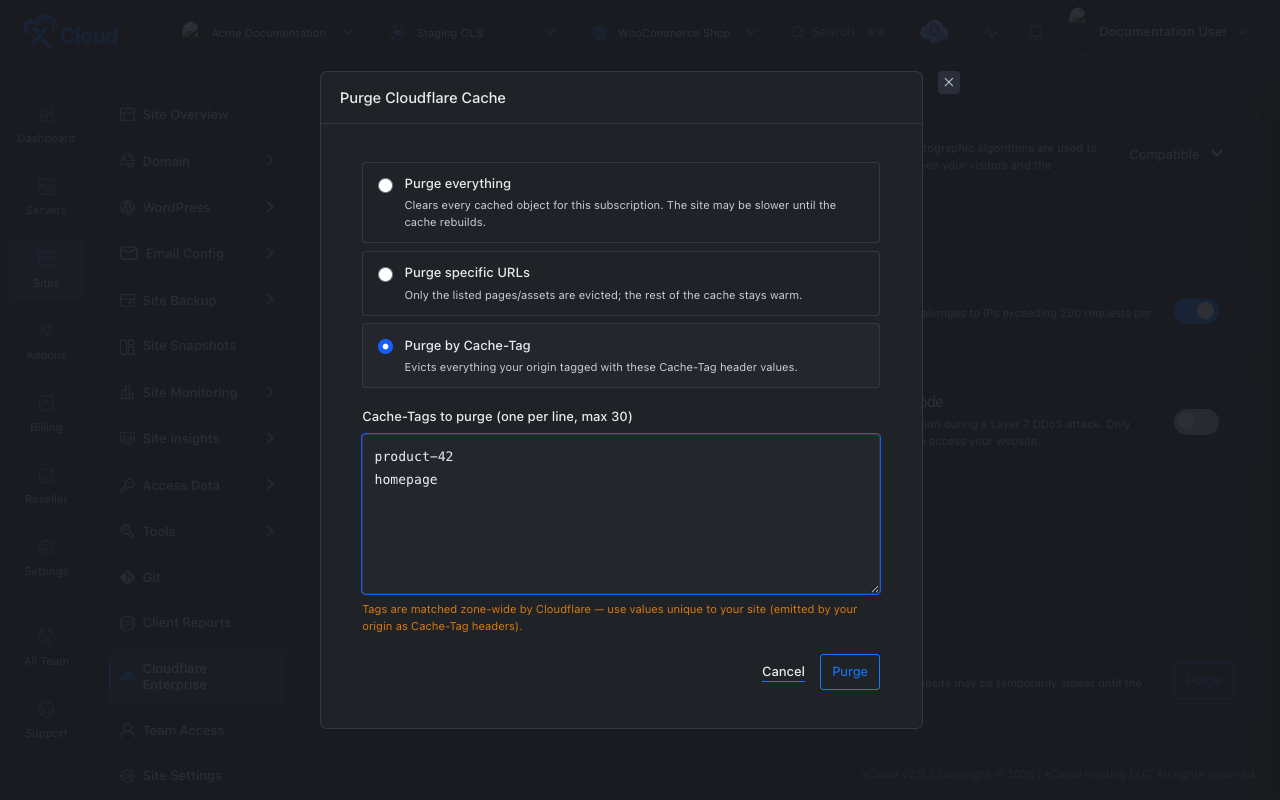Viewport: 1280px width, 800px height.
Task: Click the notification bell icon
Action: click(1036, 32)
